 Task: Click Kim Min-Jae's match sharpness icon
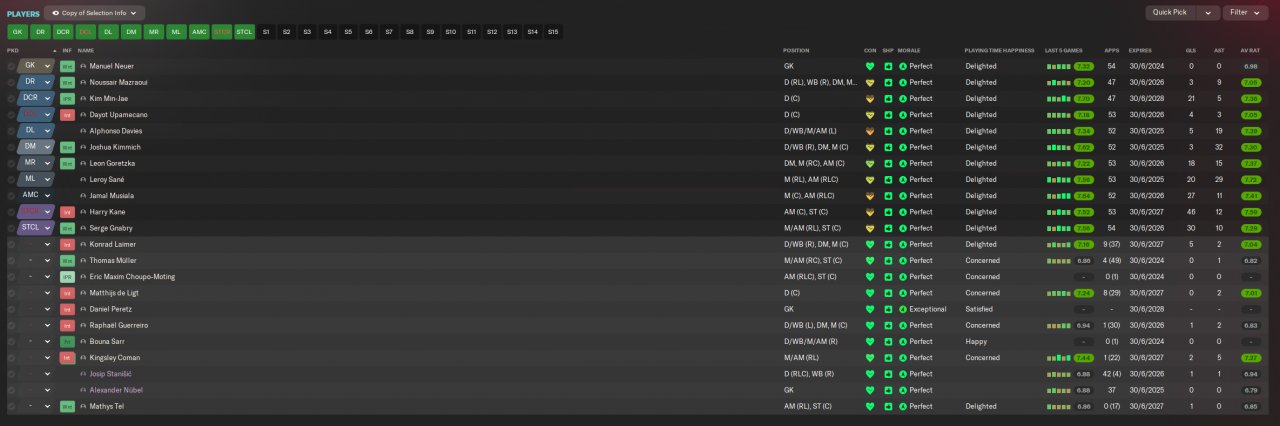pos(888,99)
